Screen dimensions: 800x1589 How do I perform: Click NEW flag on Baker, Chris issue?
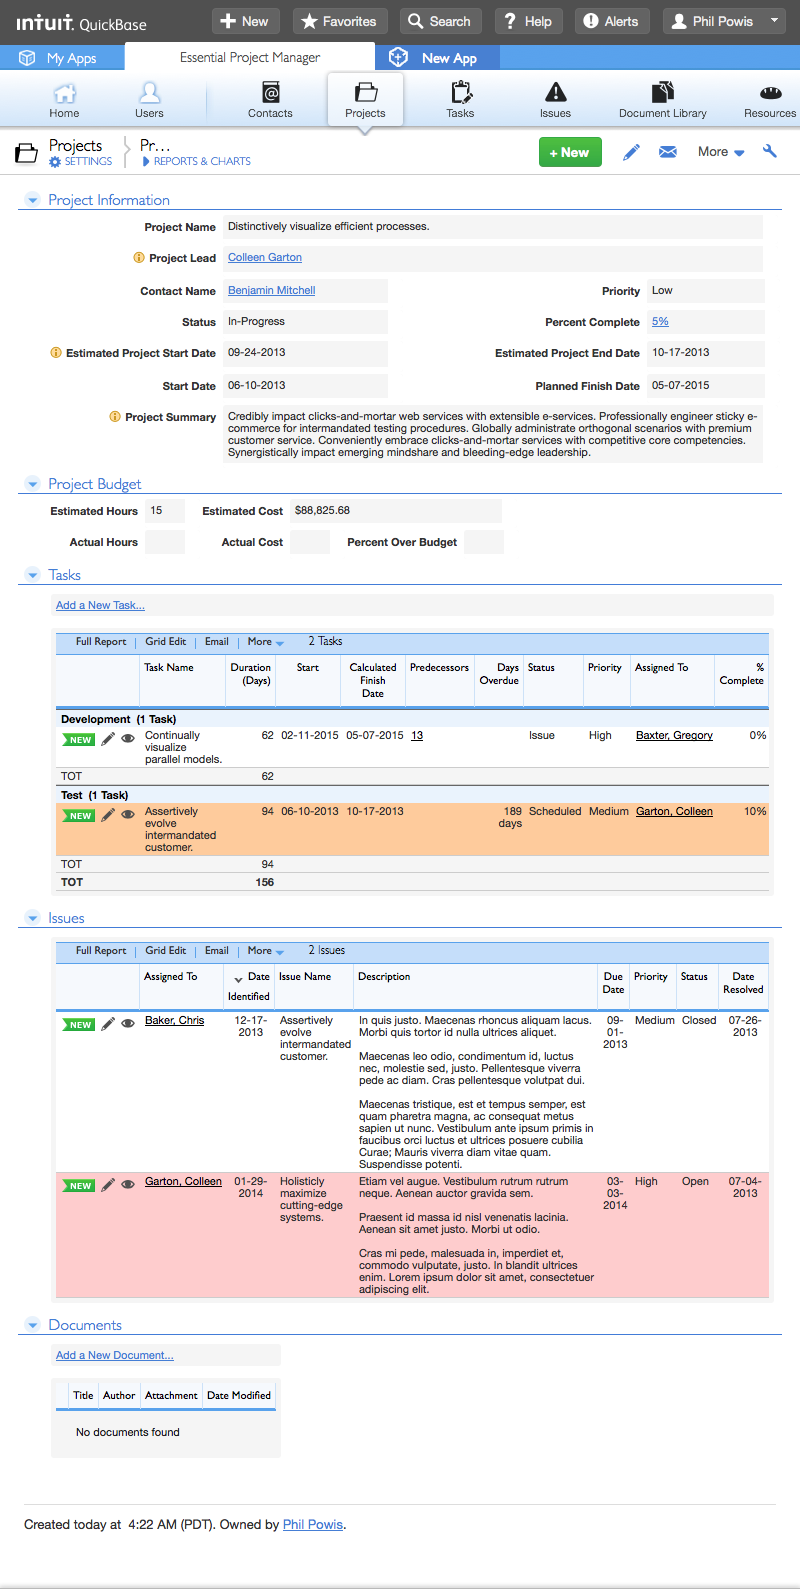coord(78,1025)
